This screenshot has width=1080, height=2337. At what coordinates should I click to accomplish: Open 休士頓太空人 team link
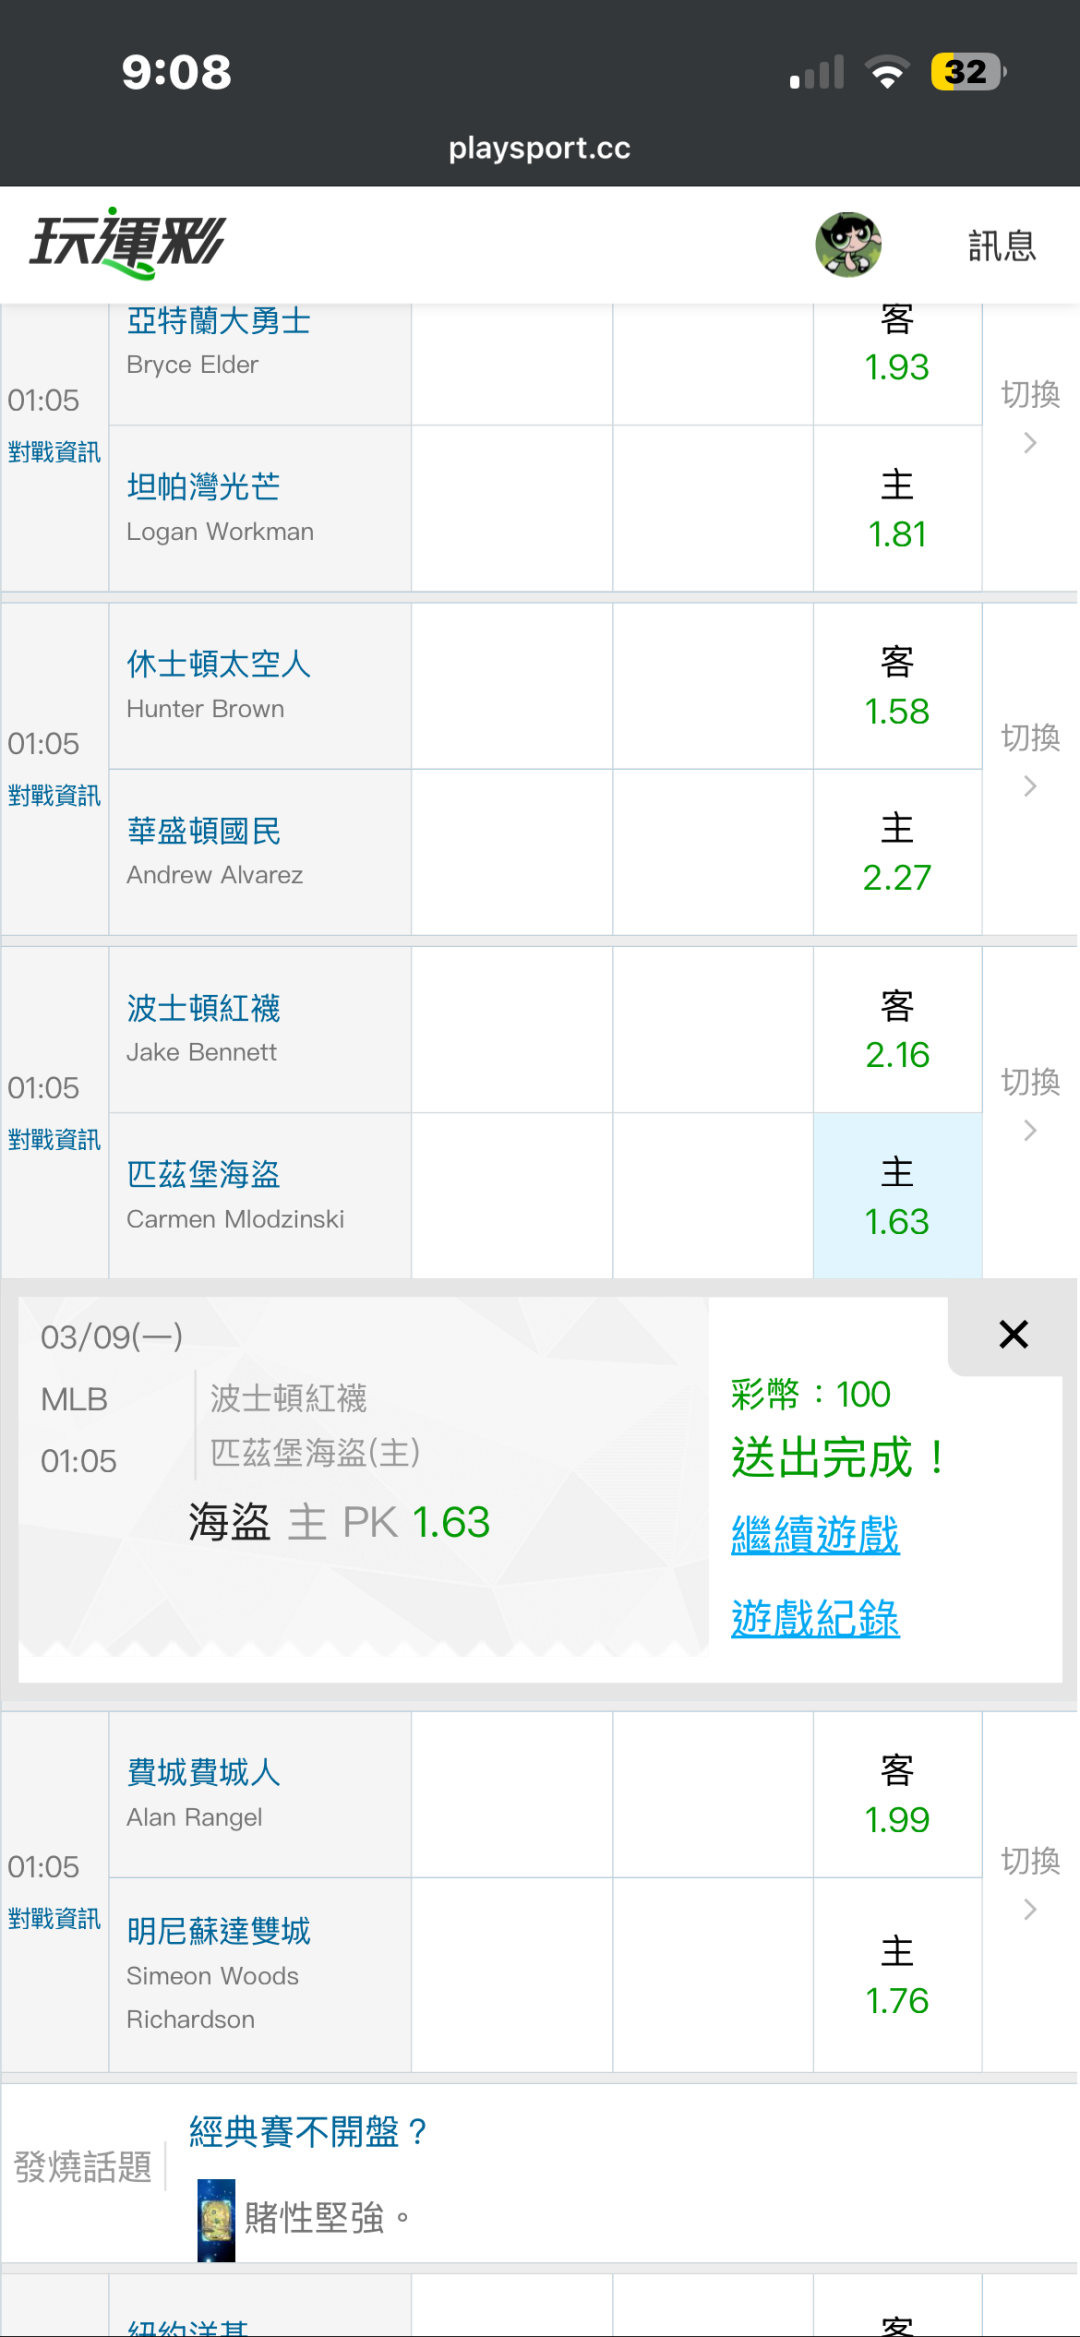coord(219,664)
